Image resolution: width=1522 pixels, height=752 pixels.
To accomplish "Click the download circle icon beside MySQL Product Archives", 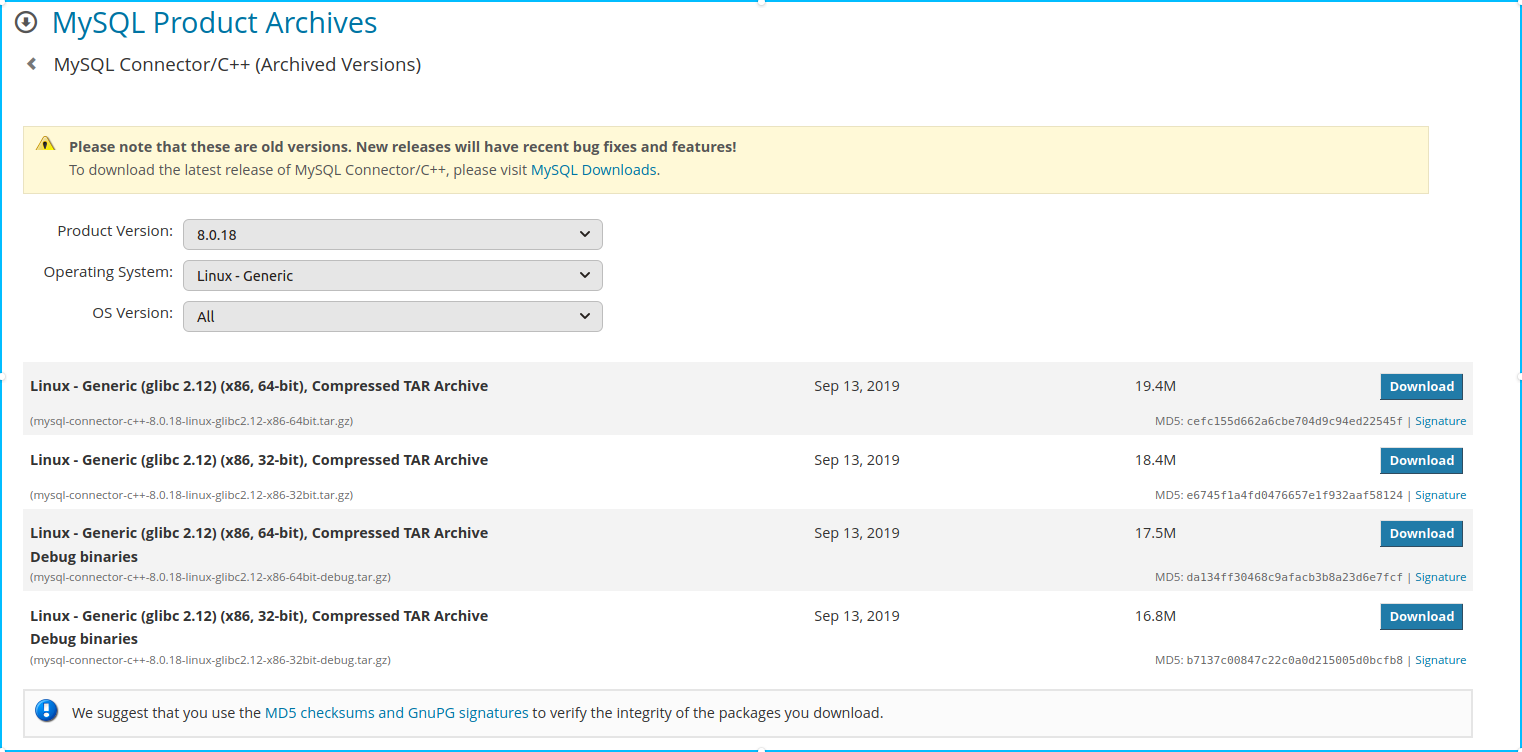I will [x=26, y=22].
